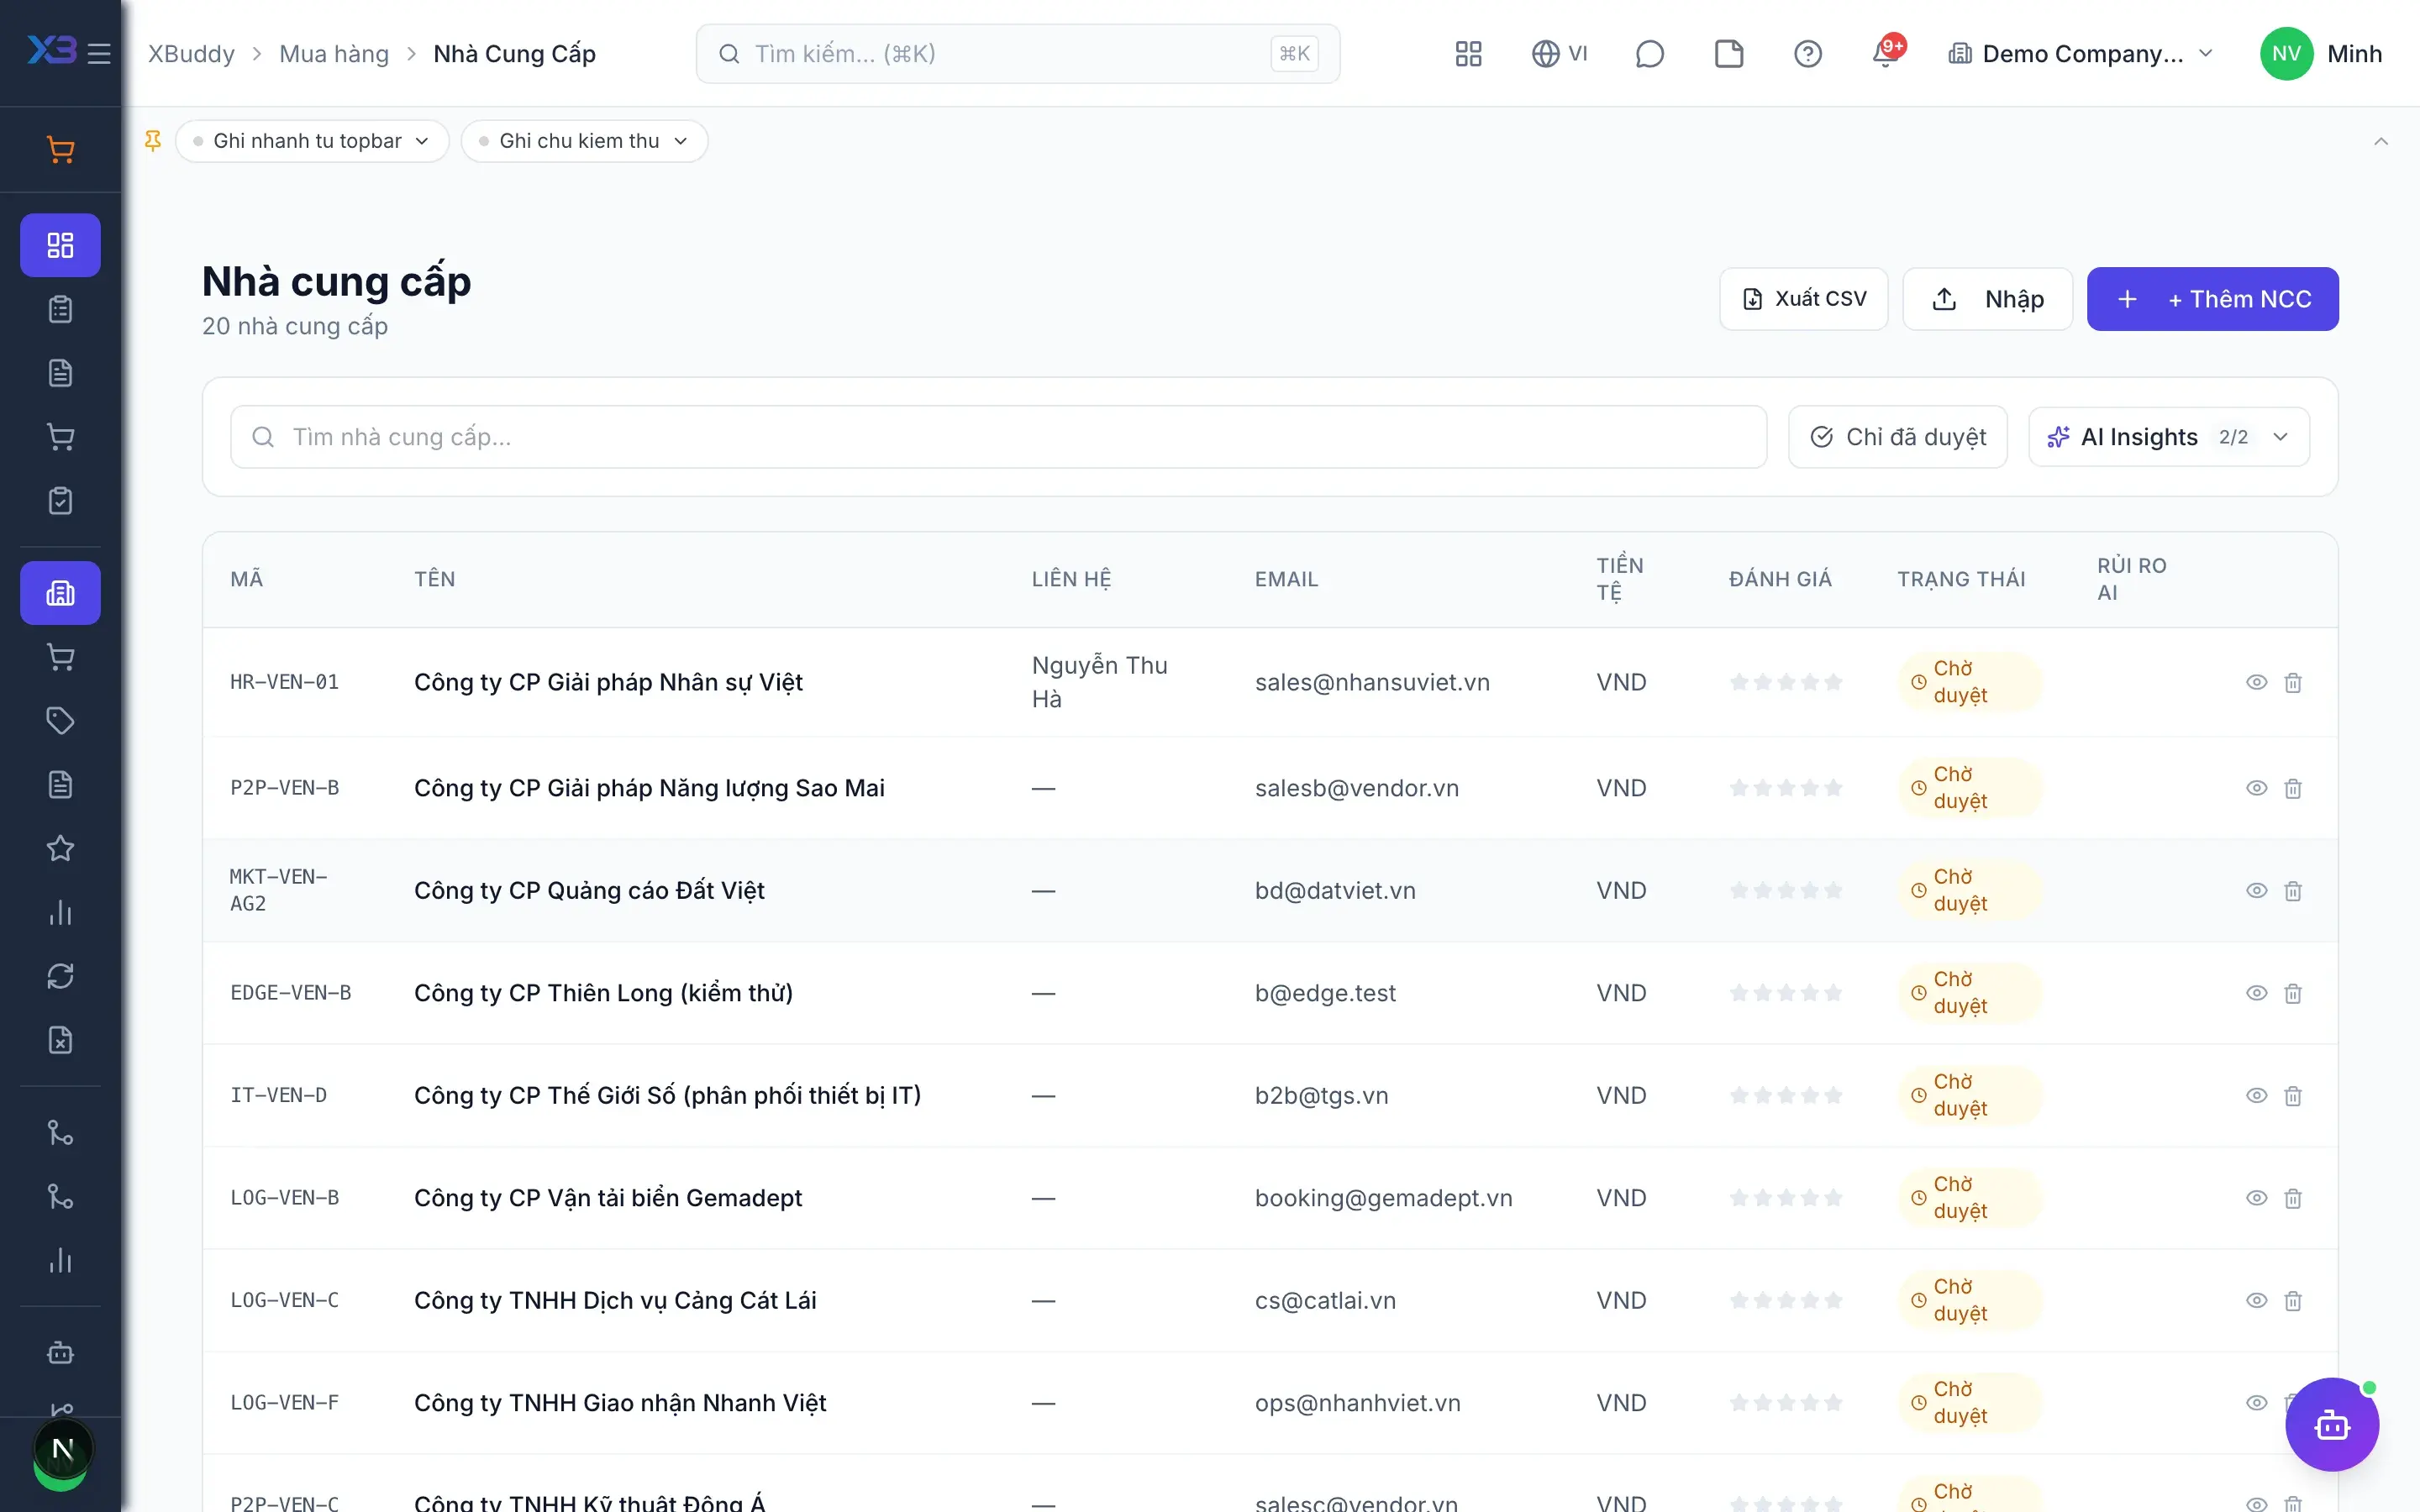
Task: Open the robot icon in sidebar
Action: [x=60, y=1352]
